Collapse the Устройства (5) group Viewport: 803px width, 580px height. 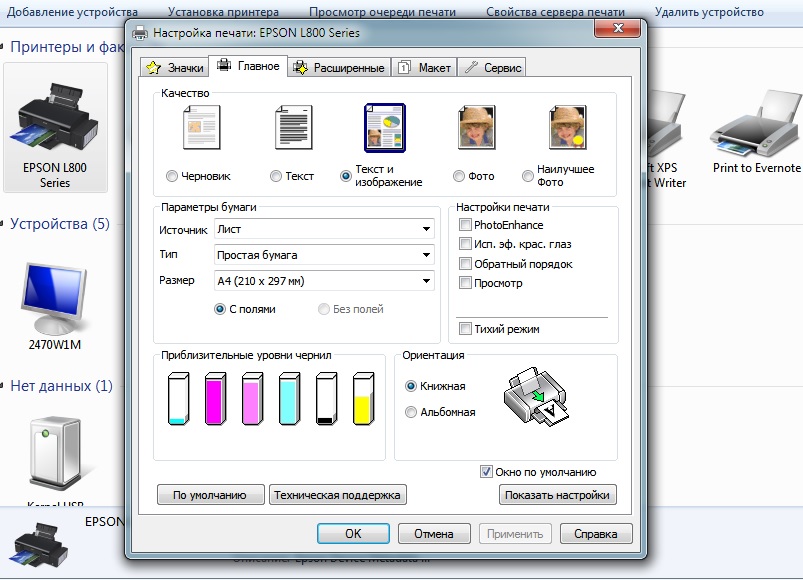tap(3, 224)
